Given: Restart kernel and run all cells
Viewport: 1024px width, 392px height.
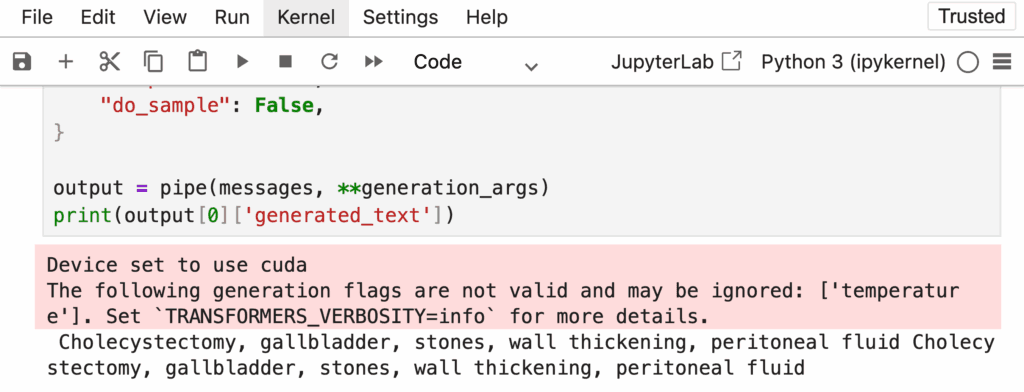Looking at the screenshot, I should coord(374,62).
